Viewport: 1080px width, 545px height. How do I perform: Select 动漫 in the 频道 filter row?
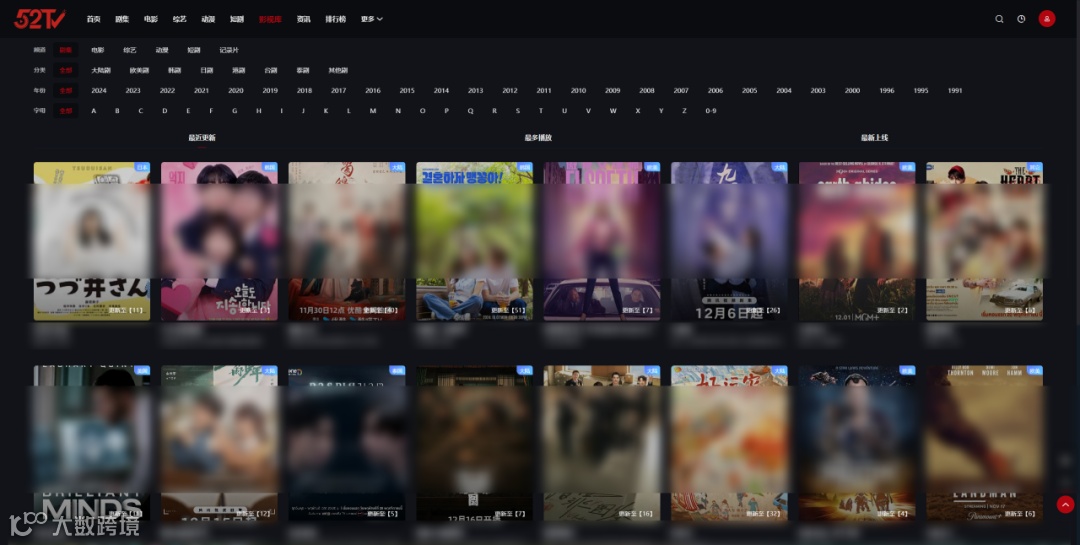[x=162, y=50]
